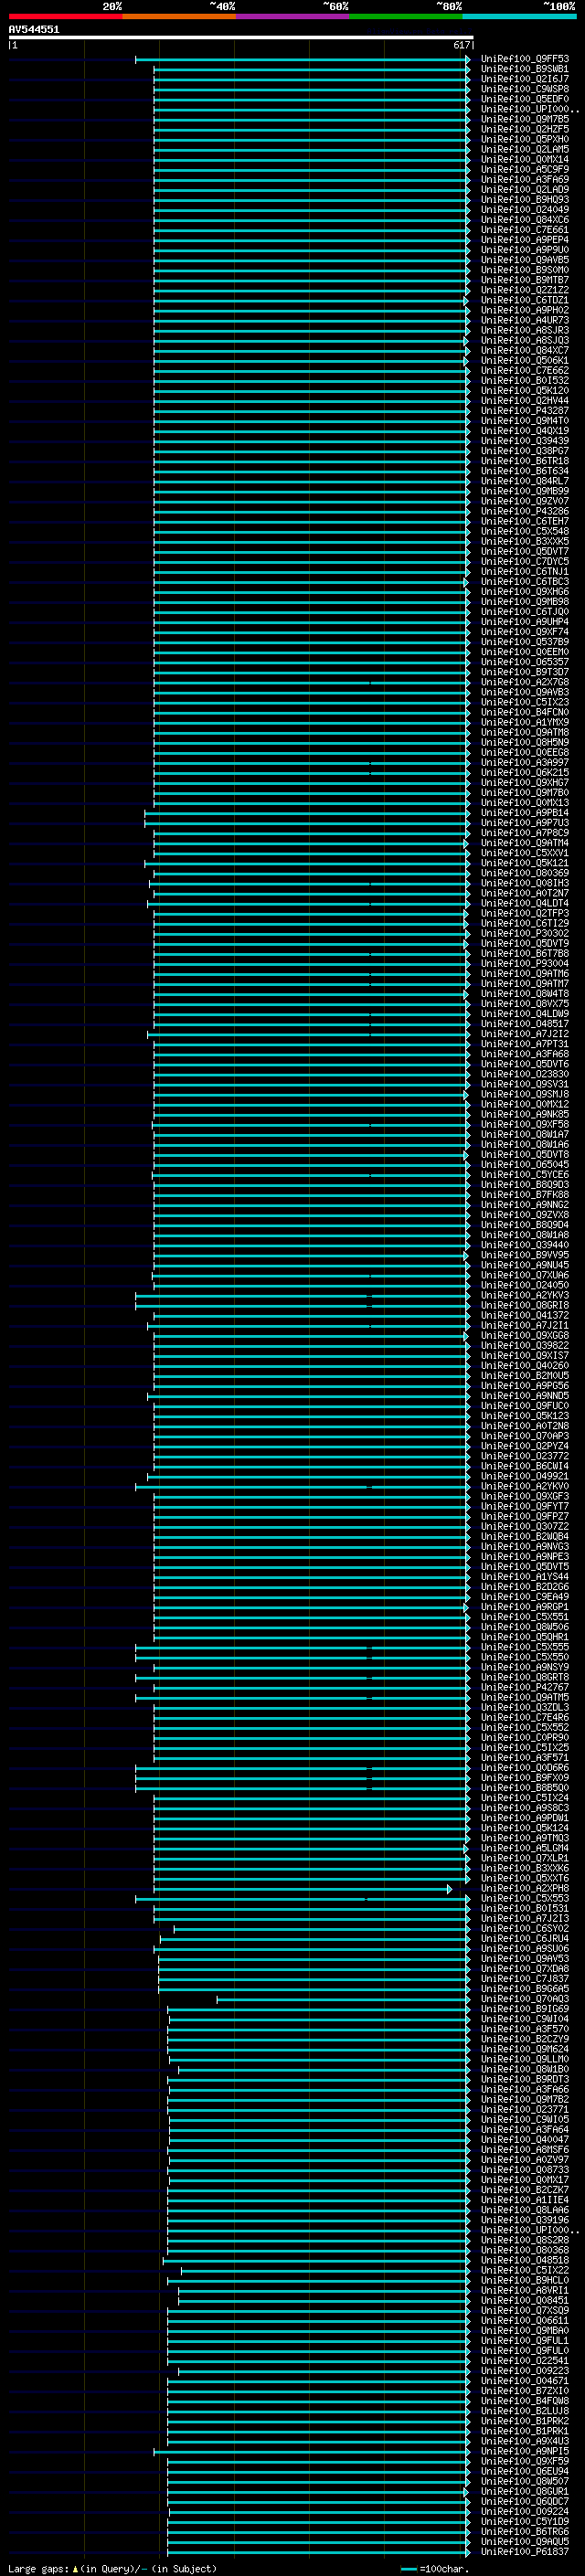Select the UniRef100_Q9AVB5 label

pos(525,260)
